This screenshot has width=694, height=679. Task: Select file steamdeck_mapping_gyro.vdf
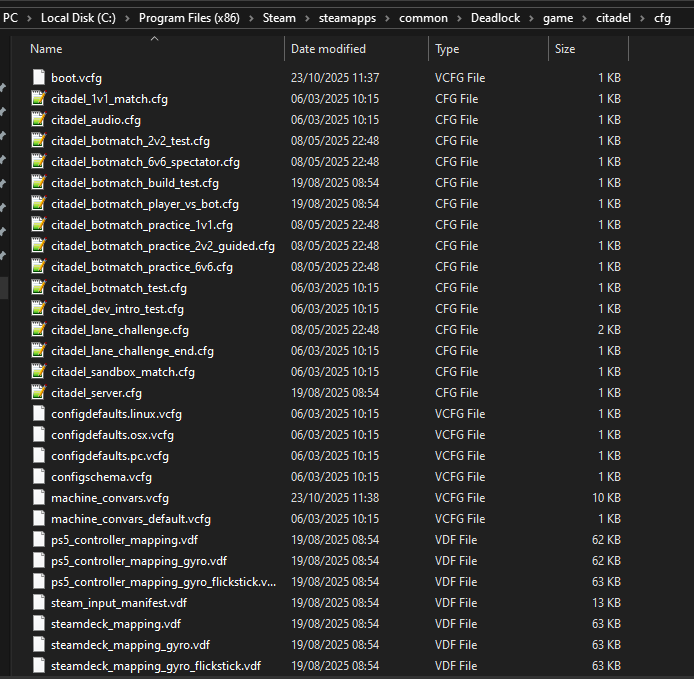coord(131,645)
